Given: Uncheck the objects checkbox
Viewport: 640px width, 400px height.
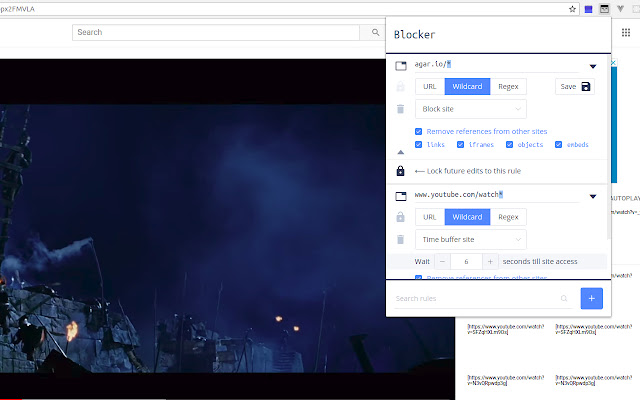Looking at the screenshot, I should (x=509, y=144).
